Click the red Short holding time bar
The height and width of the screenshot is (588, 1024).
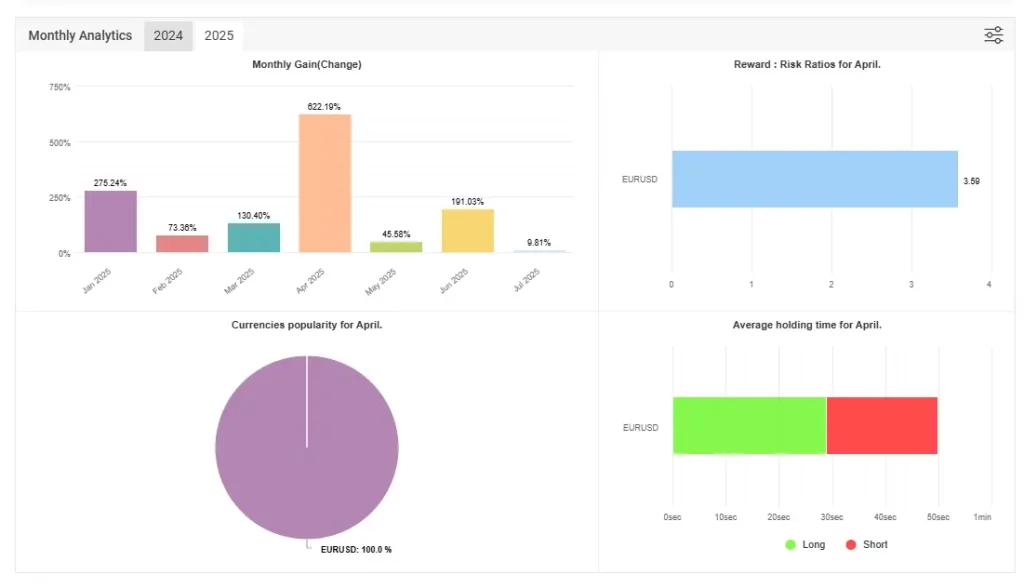(x=882, y=425)
